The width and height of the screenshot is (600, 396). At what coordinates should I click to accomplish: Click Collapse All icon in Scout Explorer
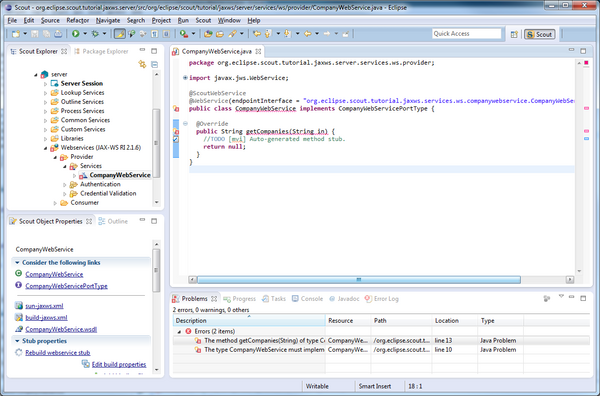[155, 64]
